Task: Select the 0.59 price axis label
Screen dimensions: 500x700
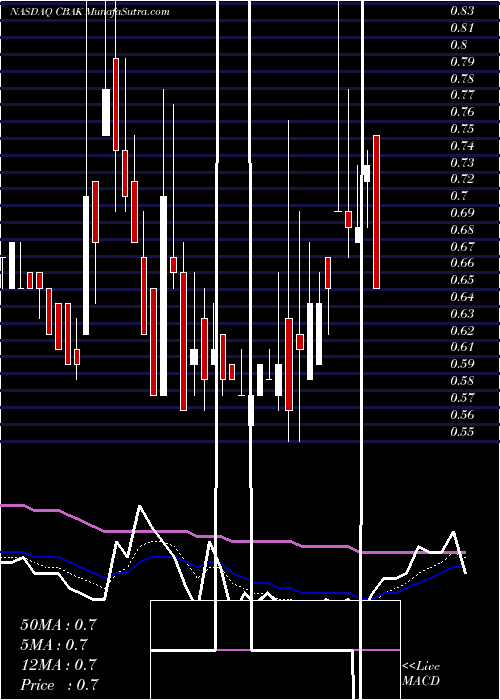Action: click(x=462, y=364)
